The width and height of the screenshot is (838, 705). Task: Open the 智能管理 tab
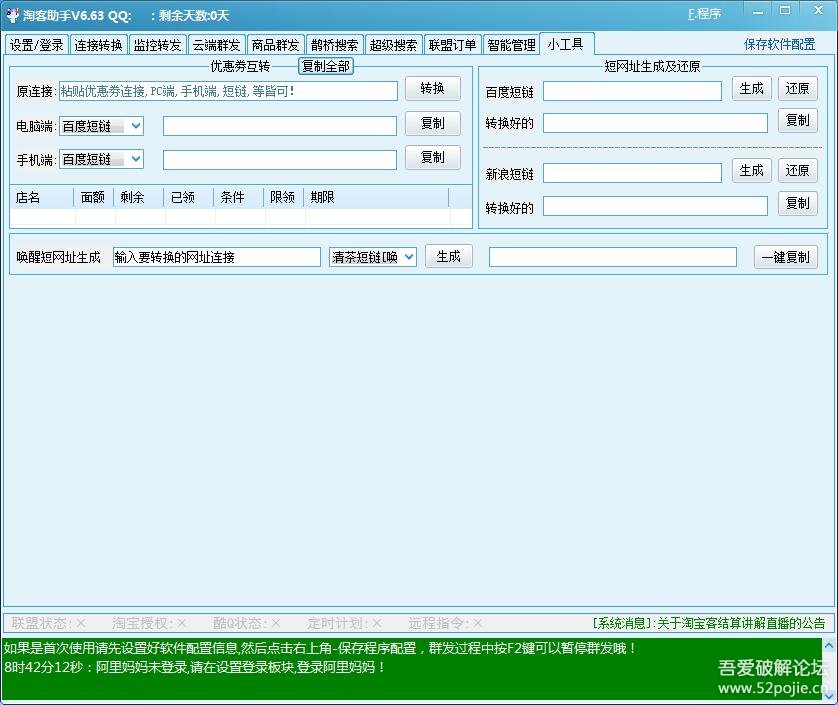[511, 45]
